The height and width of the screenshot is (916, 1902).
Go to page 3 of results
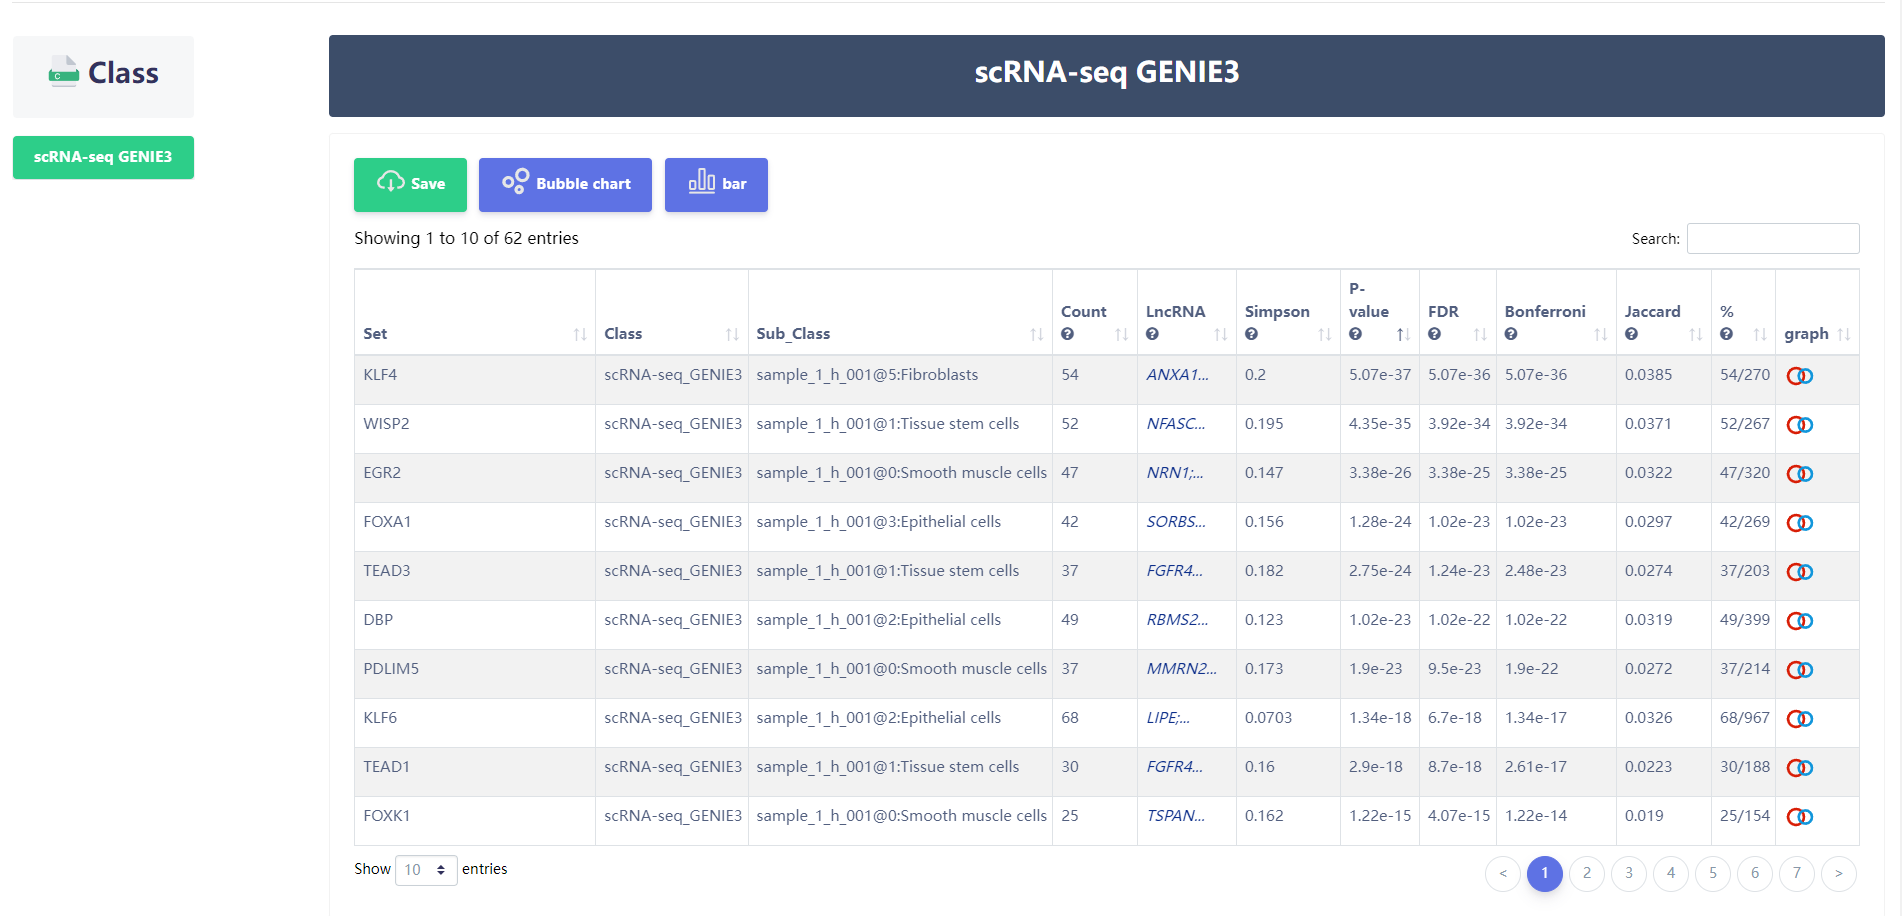(x=1629, y=873)
